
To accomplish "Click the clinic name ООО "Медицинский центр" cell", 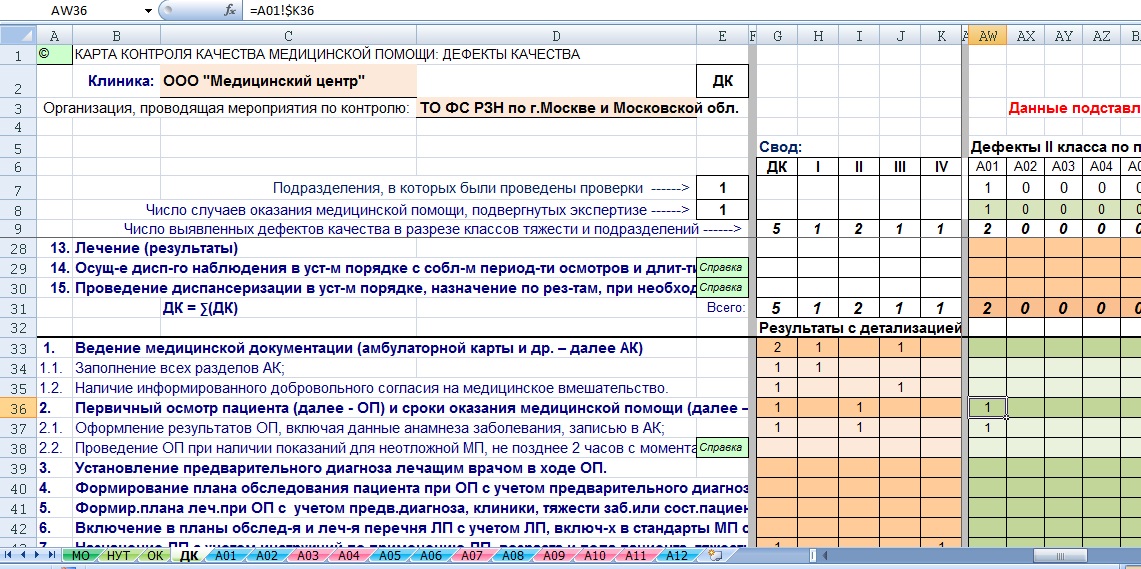I will click(288, 81).
